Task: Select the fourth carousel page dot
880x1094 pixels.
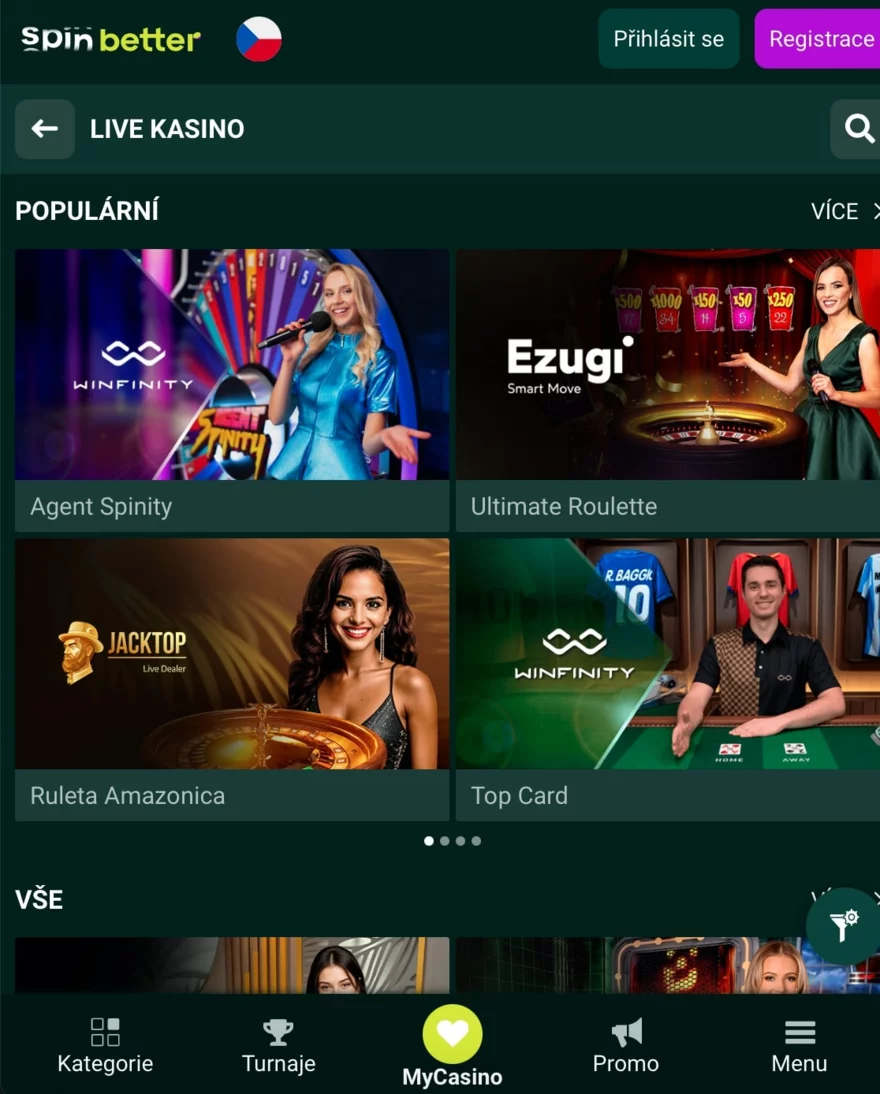Action: point(476,841)
